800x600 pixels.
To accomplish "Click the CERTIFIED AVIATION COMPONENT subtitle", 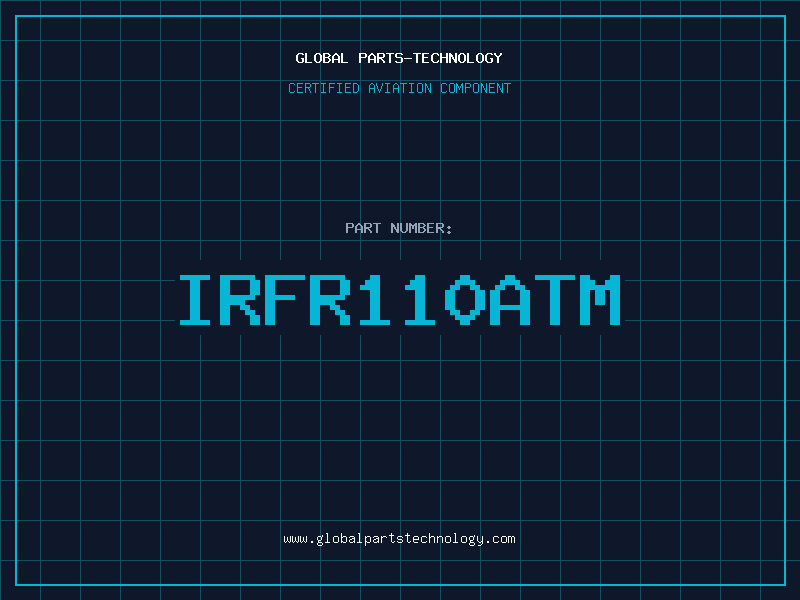I will point(399,88).
